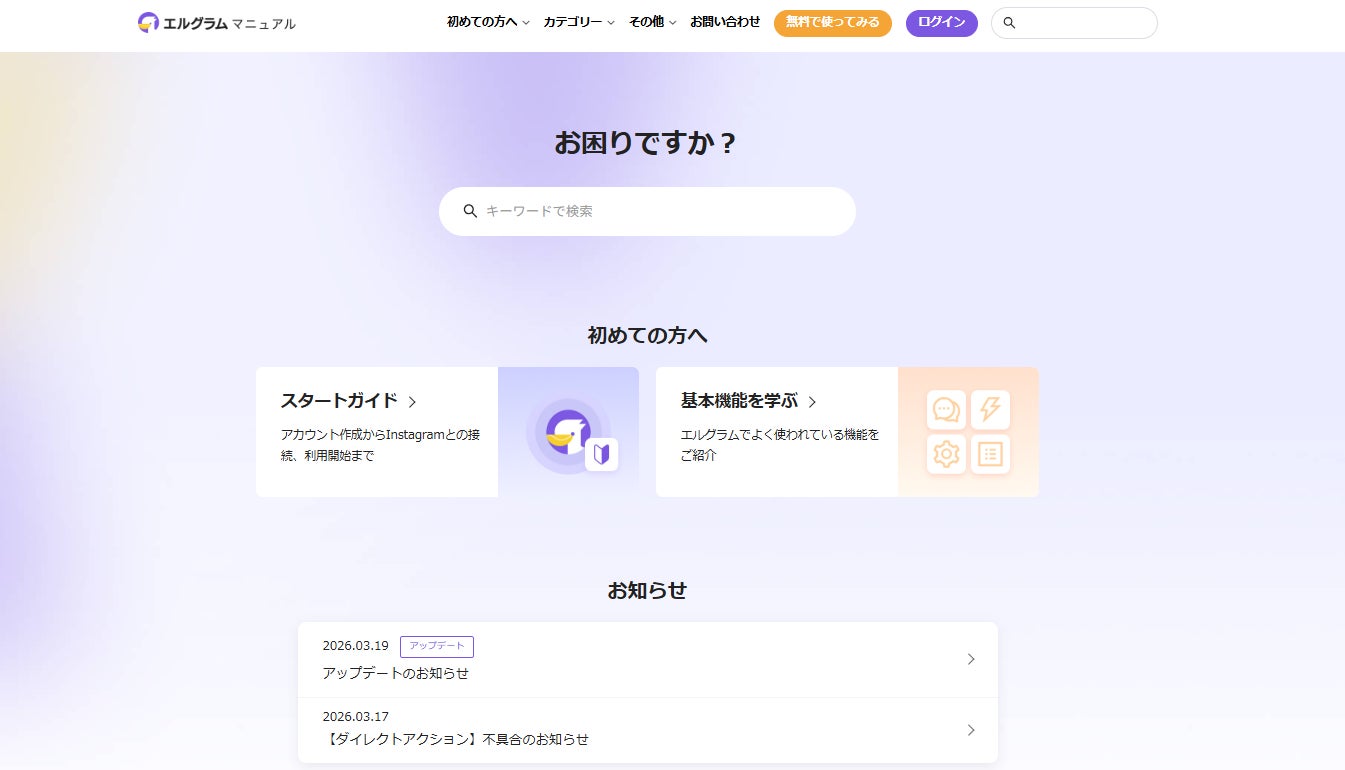Click the エルグラム logo icon in header
The height and width of the screenshot is (770, 1345).
pos(148,22)
